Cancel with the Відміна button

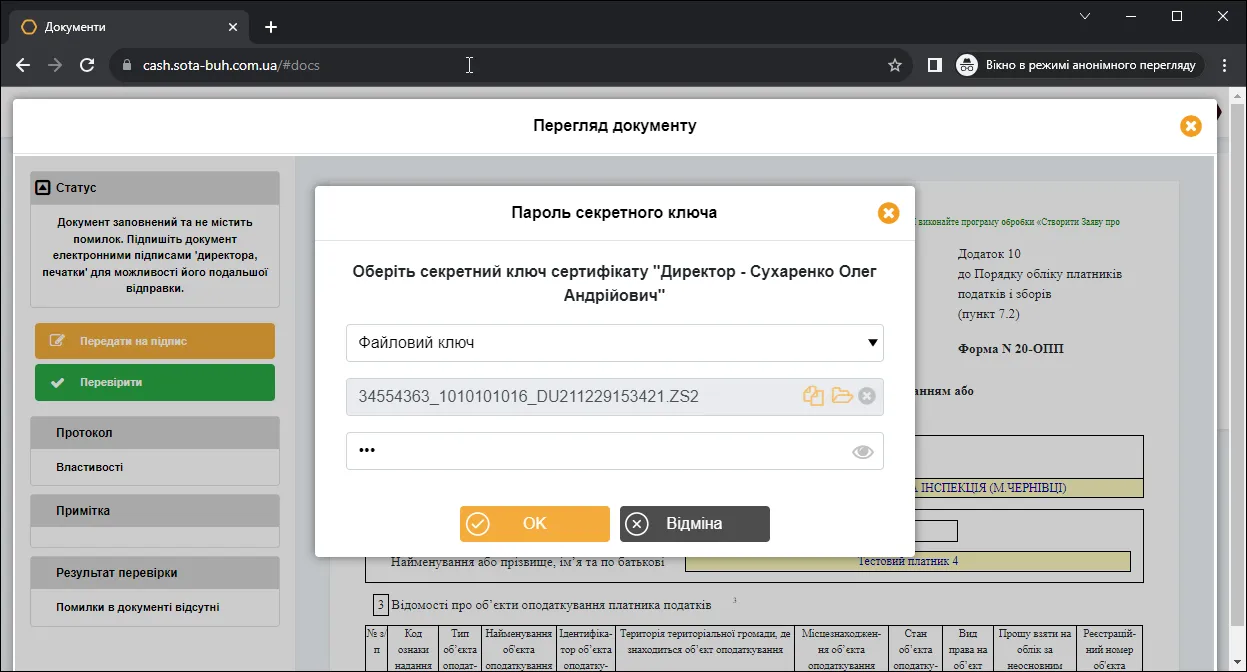click(695, 524)
